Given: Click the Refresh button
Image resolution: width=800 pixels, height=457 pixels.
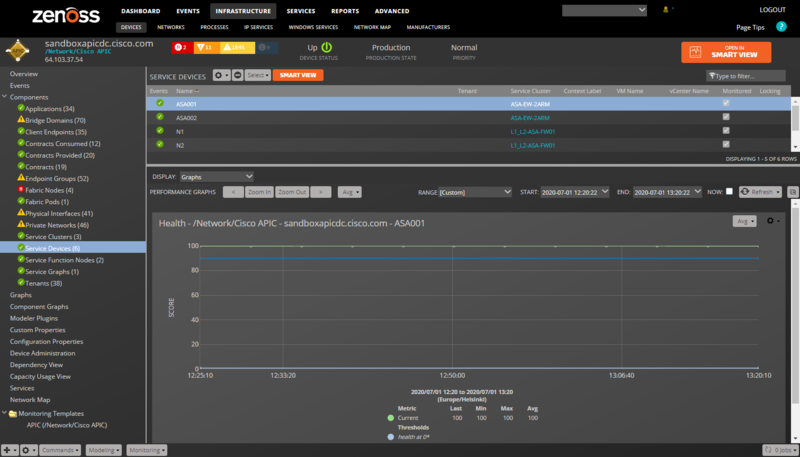Looking at the screenshot, I should (x=760, y=192).
